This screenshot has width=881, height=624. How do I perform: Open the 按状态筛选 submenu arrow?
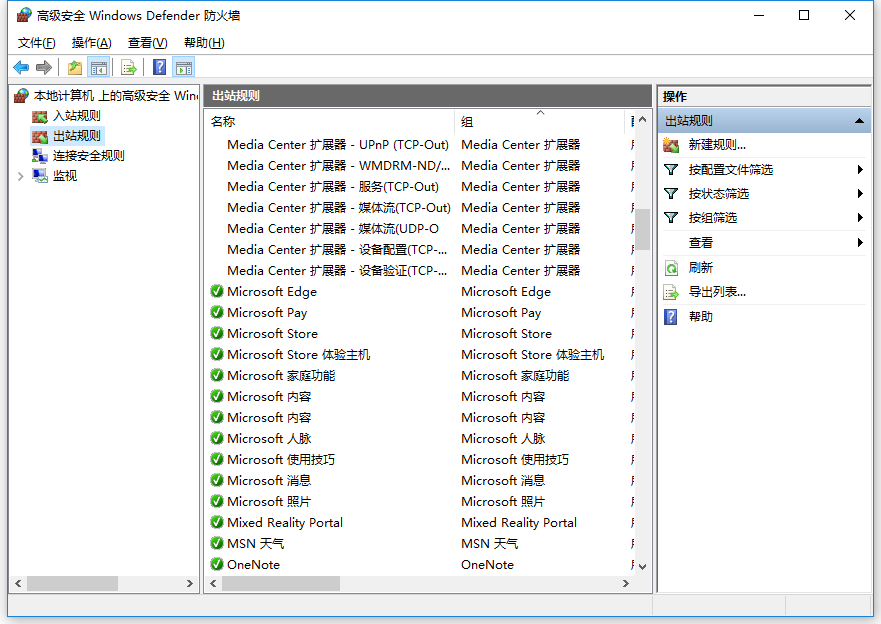click(860, 194)
